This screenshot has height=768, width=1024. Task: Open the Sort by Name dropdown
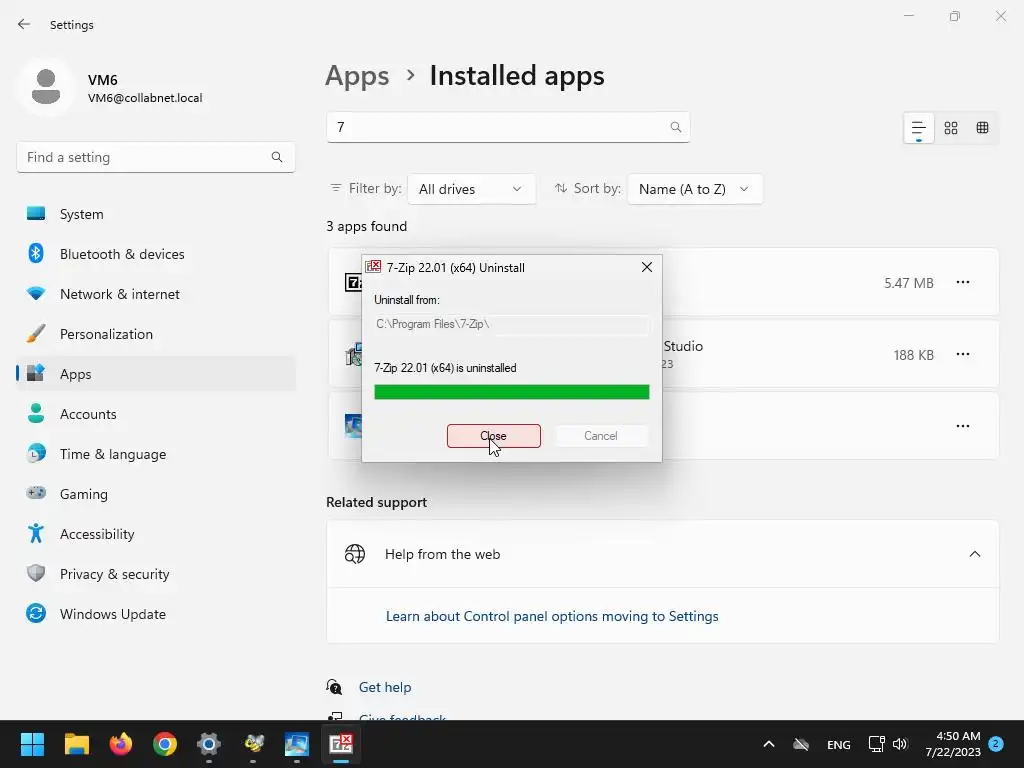tap(694, 189)
